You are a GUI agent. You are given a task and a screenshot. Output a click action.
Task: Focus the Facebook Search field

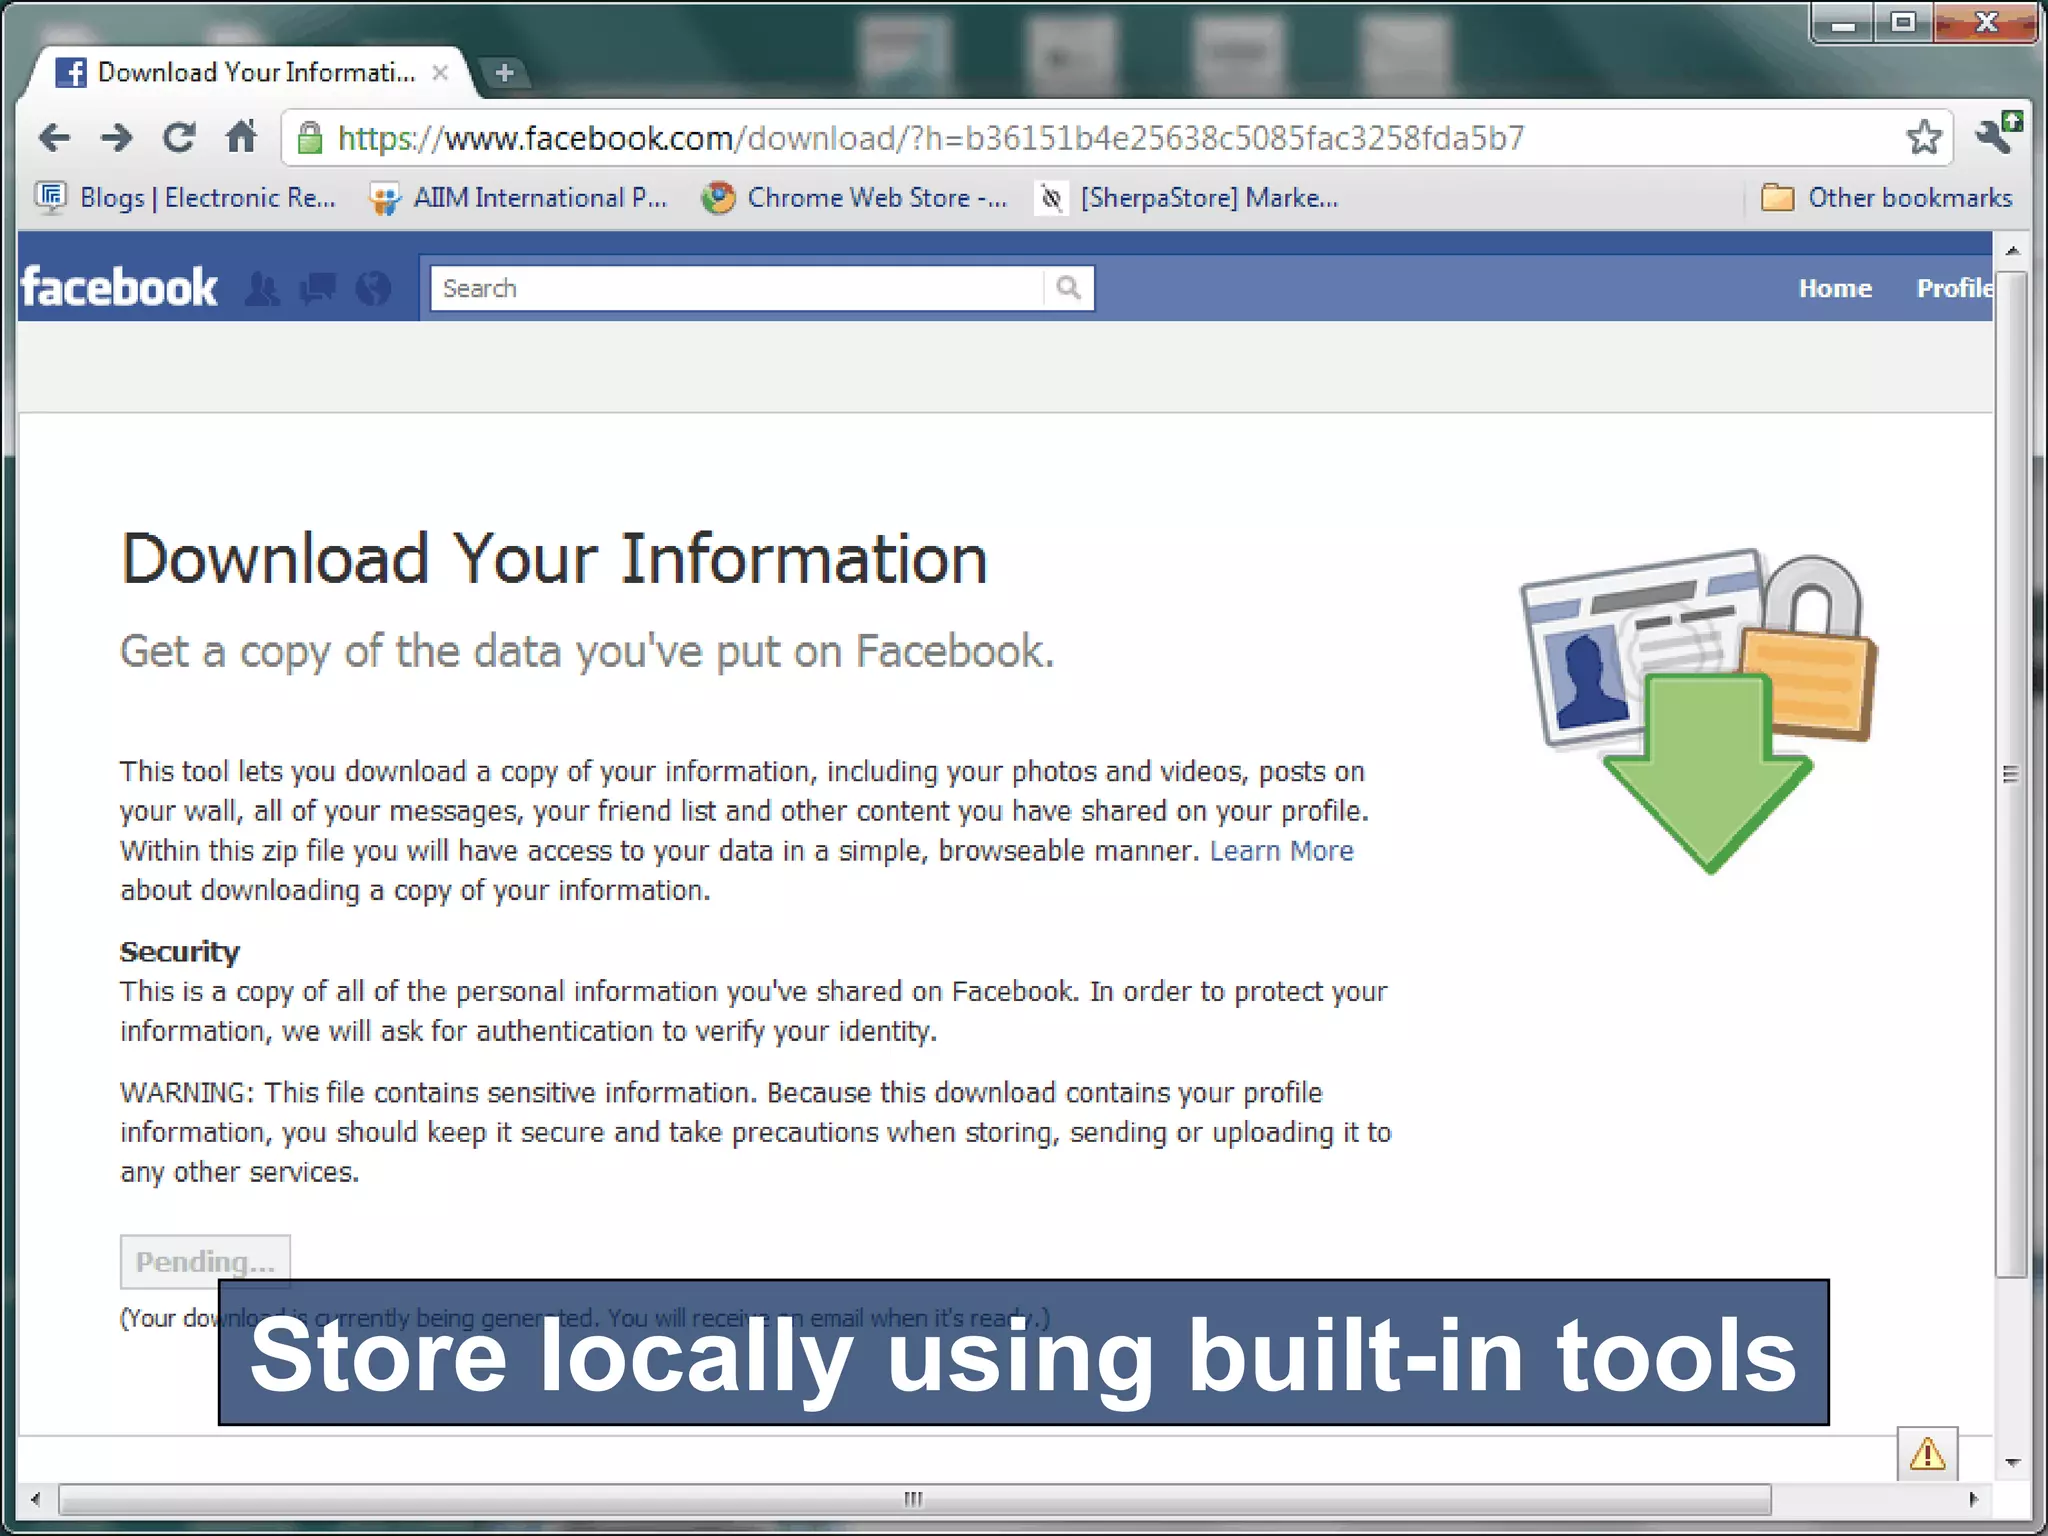click(x=737, y=288)
